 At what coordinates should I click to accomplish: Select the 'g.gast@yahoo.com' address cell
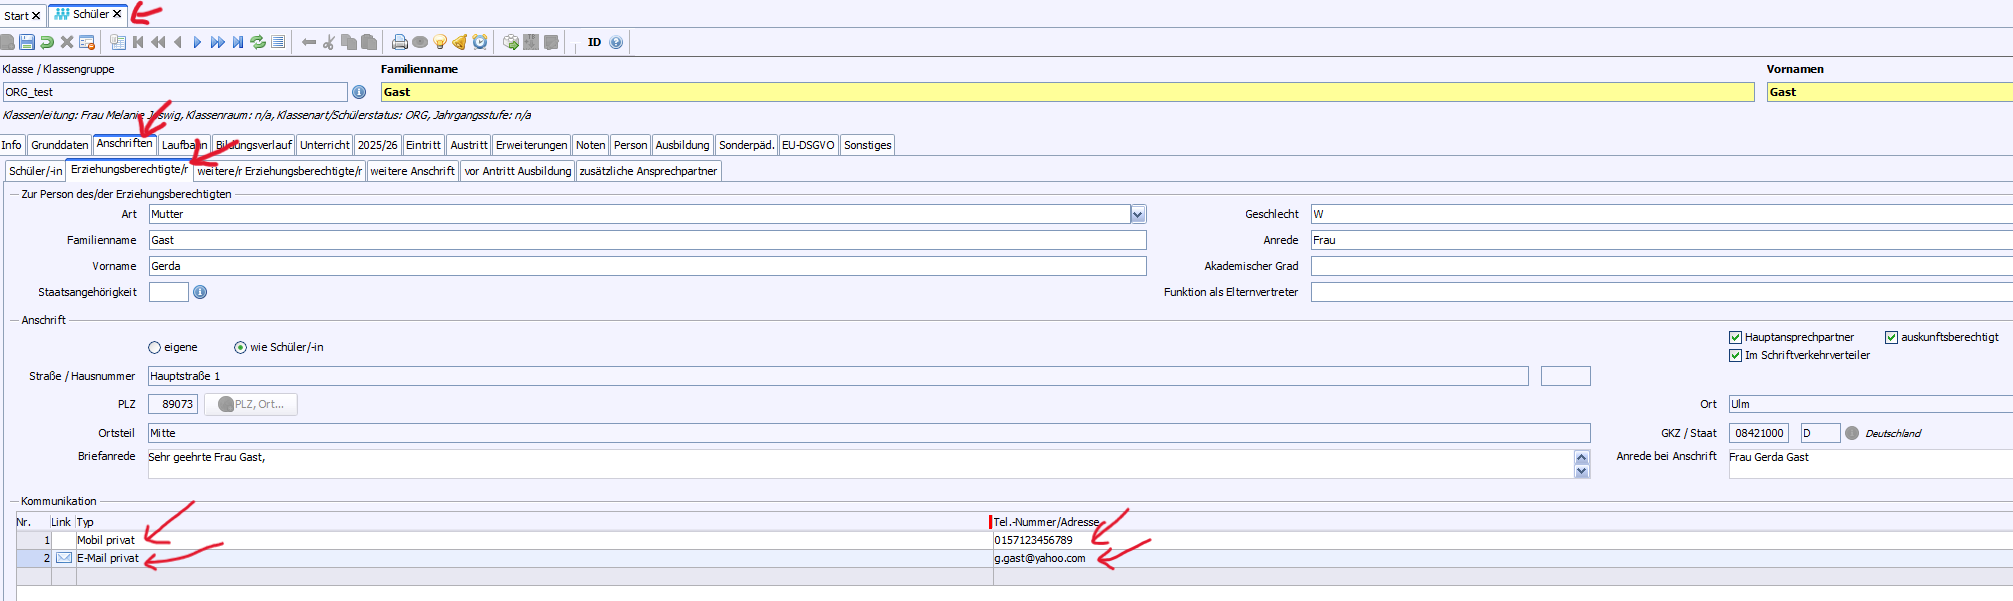pos(1502,558)
